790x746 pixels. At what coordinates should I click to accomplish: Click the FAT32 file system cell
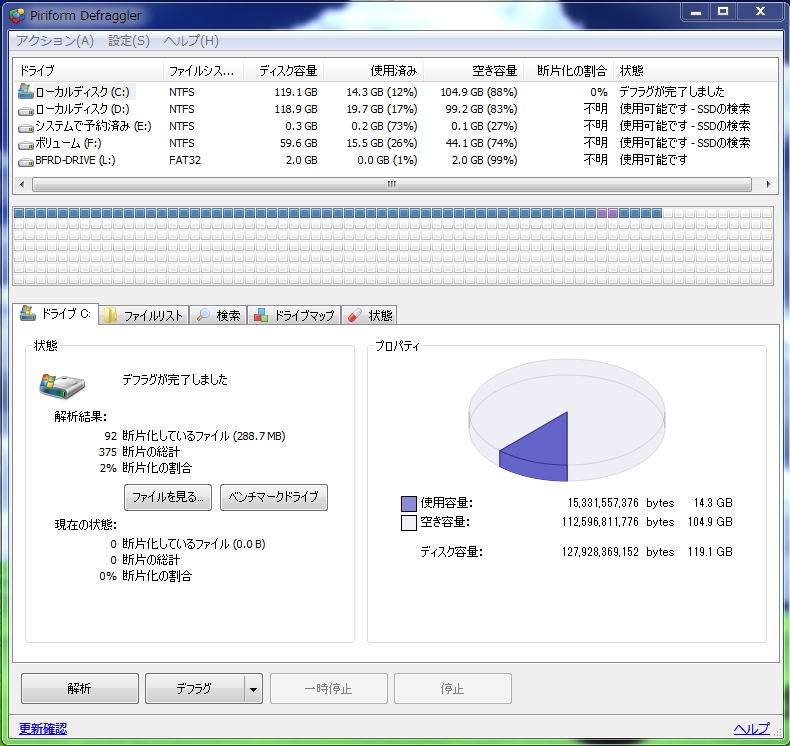(x=184, y=160)
